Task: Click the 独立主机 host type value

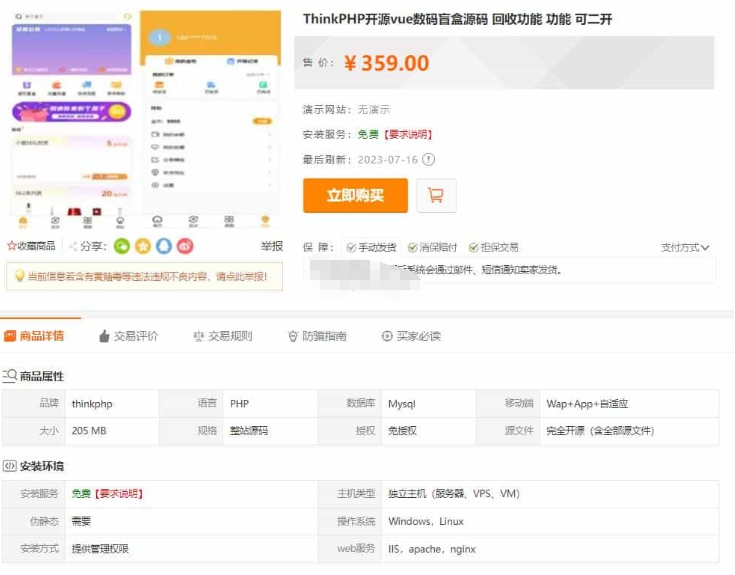Action: click(x=454, y=493)
